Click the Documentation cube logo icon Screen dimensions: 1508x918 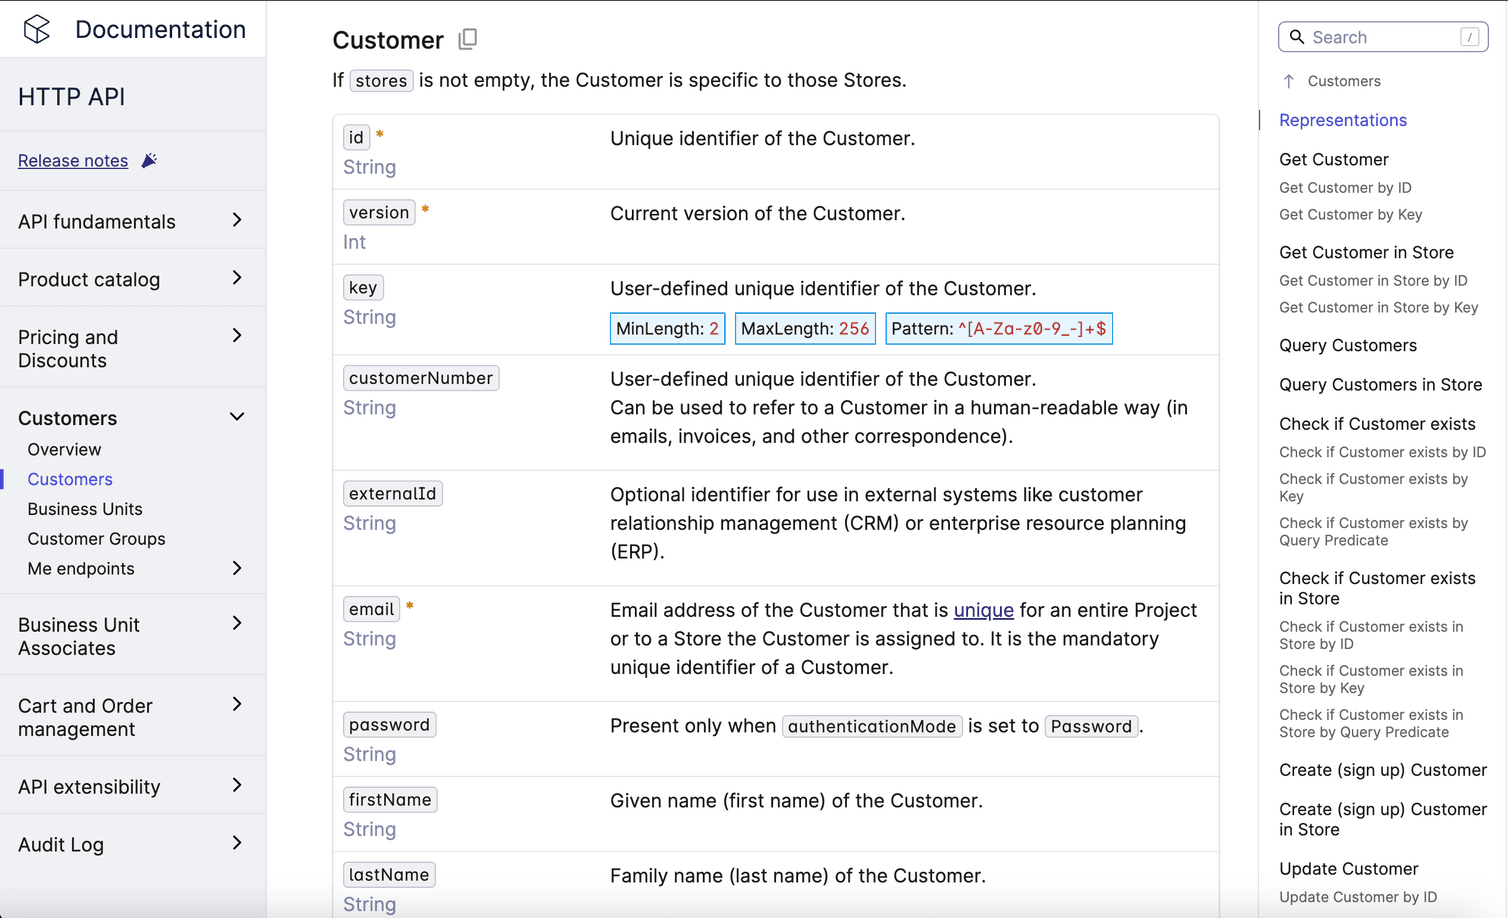click(x=37, y=29)
